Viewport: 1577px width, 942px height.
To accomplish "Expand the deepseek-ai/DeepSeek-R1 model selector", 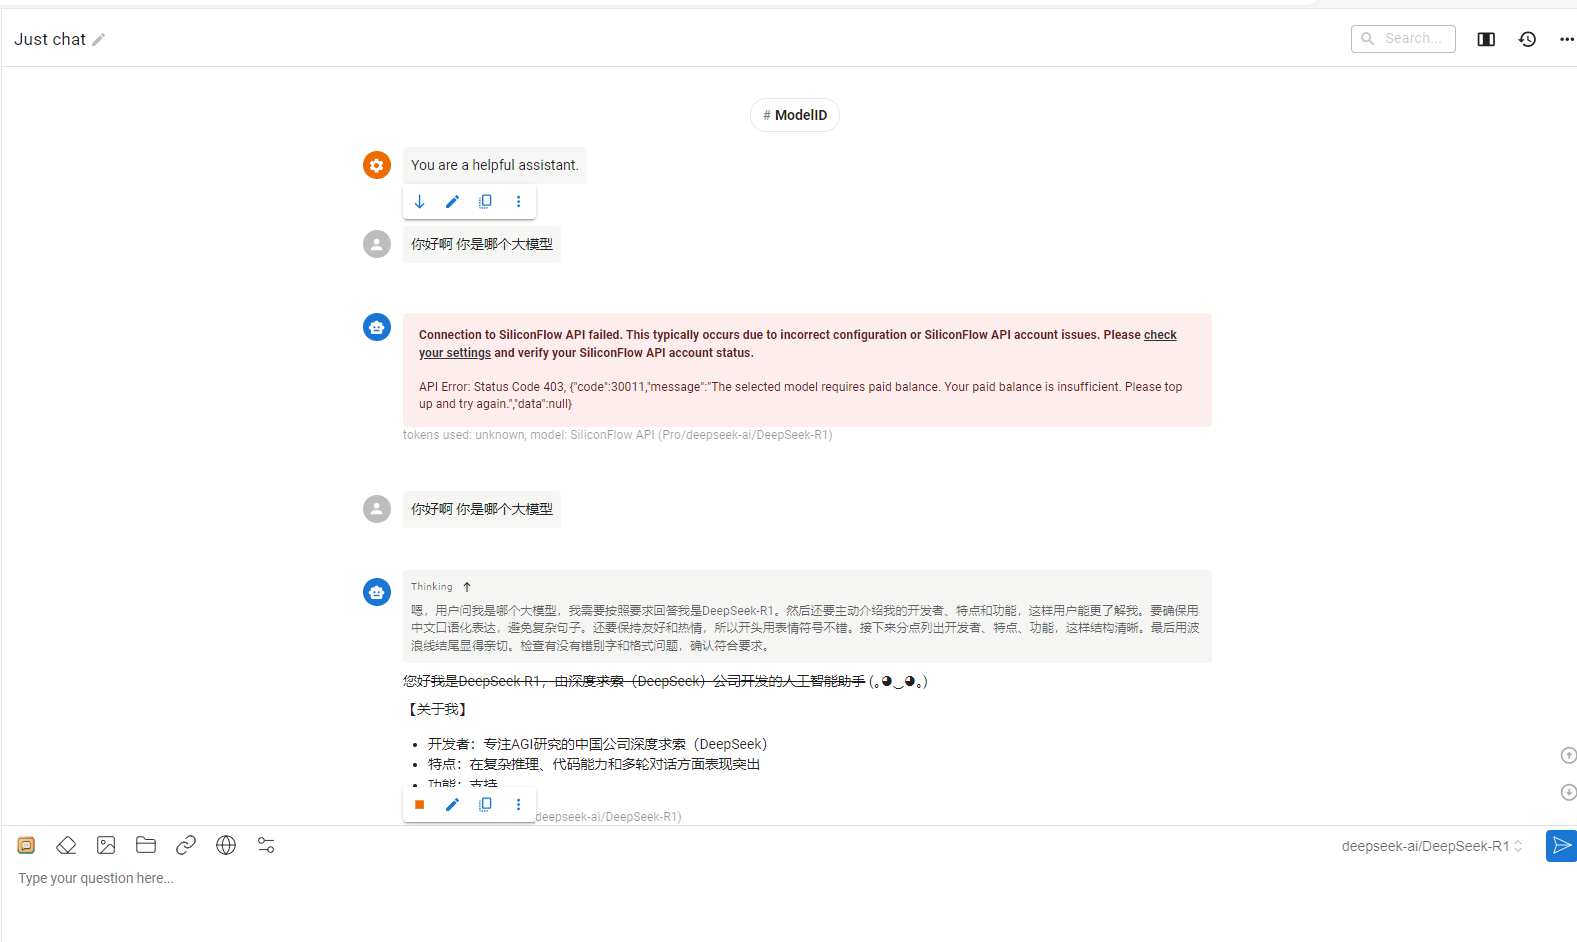I will pyautogui.click(x=1432, y=846).
